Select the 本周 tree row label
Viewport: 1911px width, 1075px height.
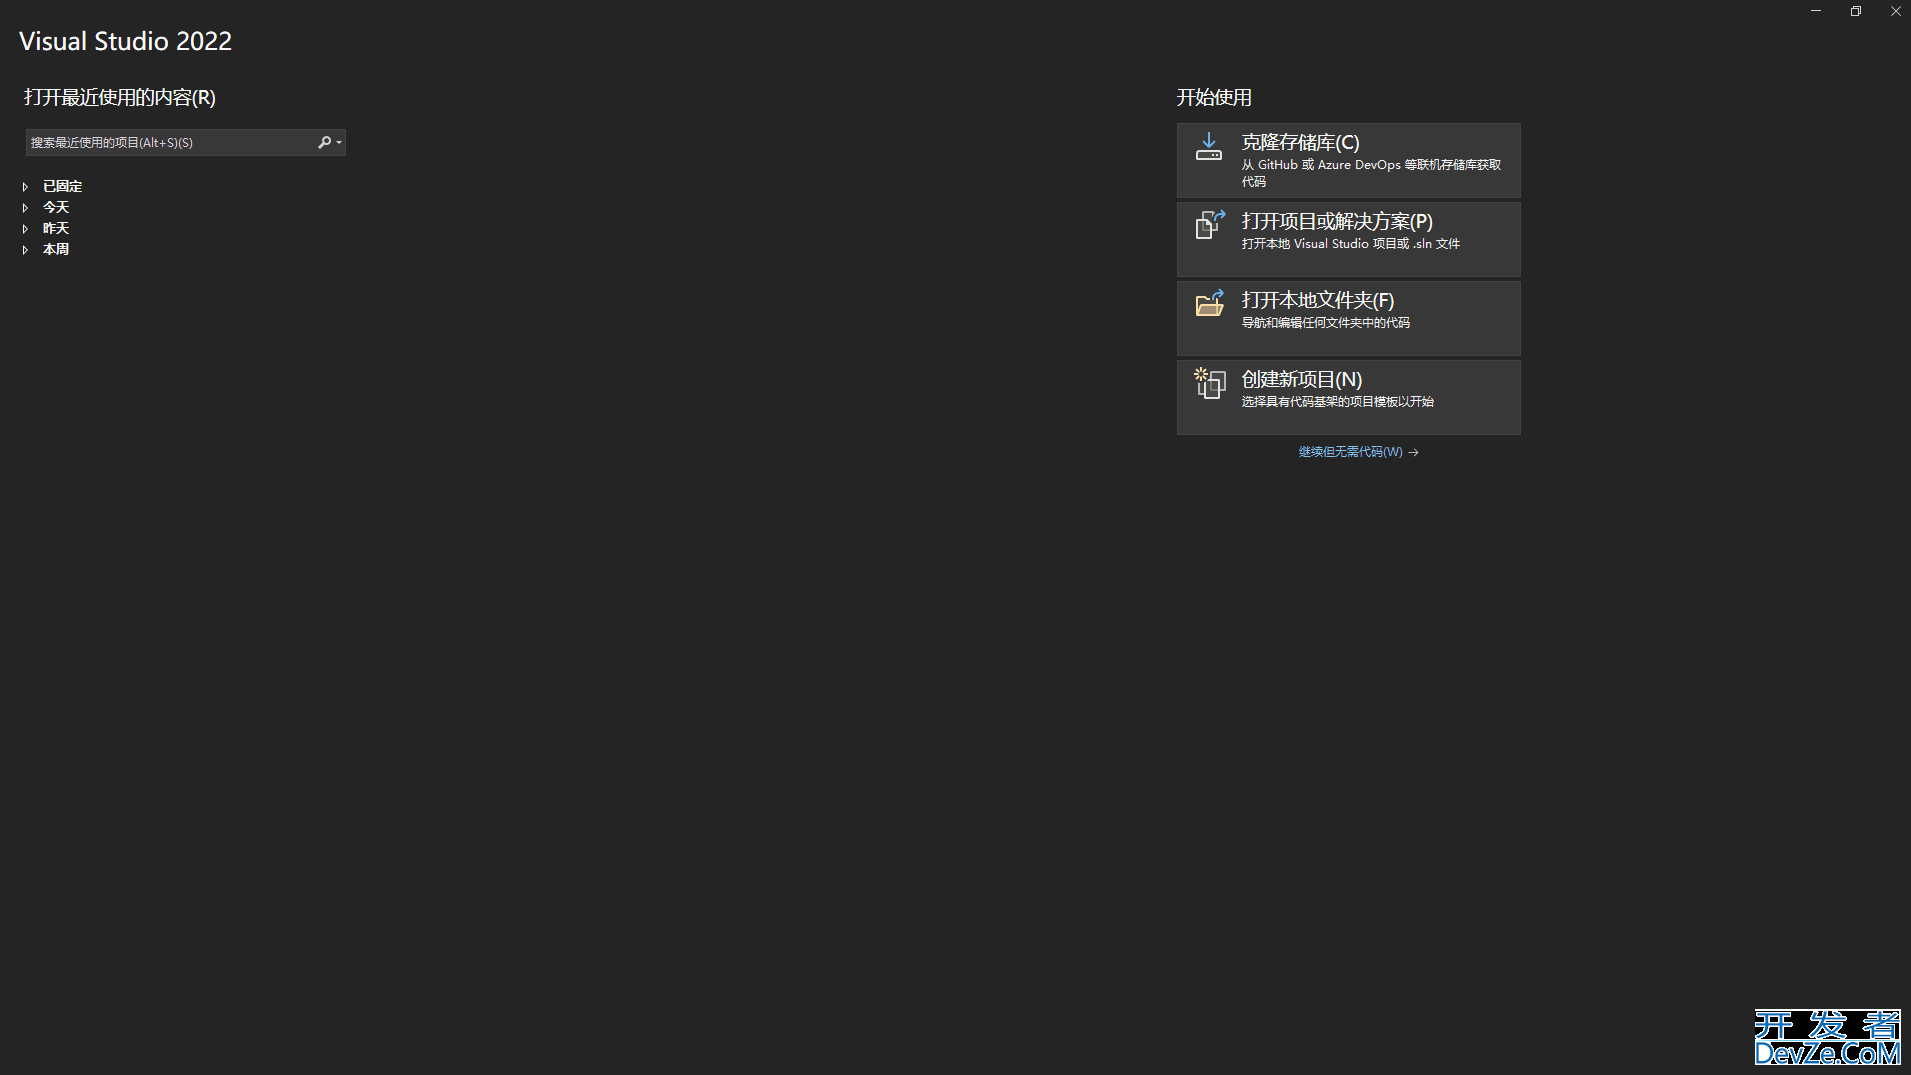56,249
